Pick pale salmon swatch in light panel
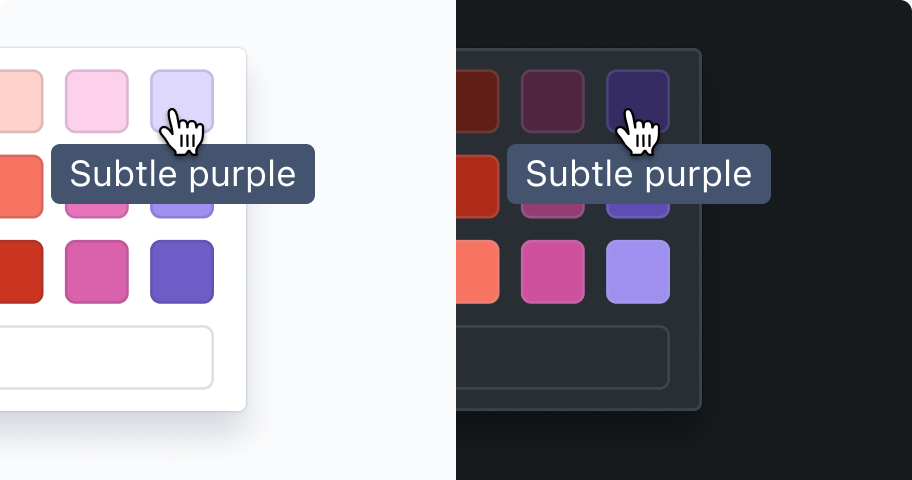This screenshot has width=912, height=480. [x=22, y=101]
